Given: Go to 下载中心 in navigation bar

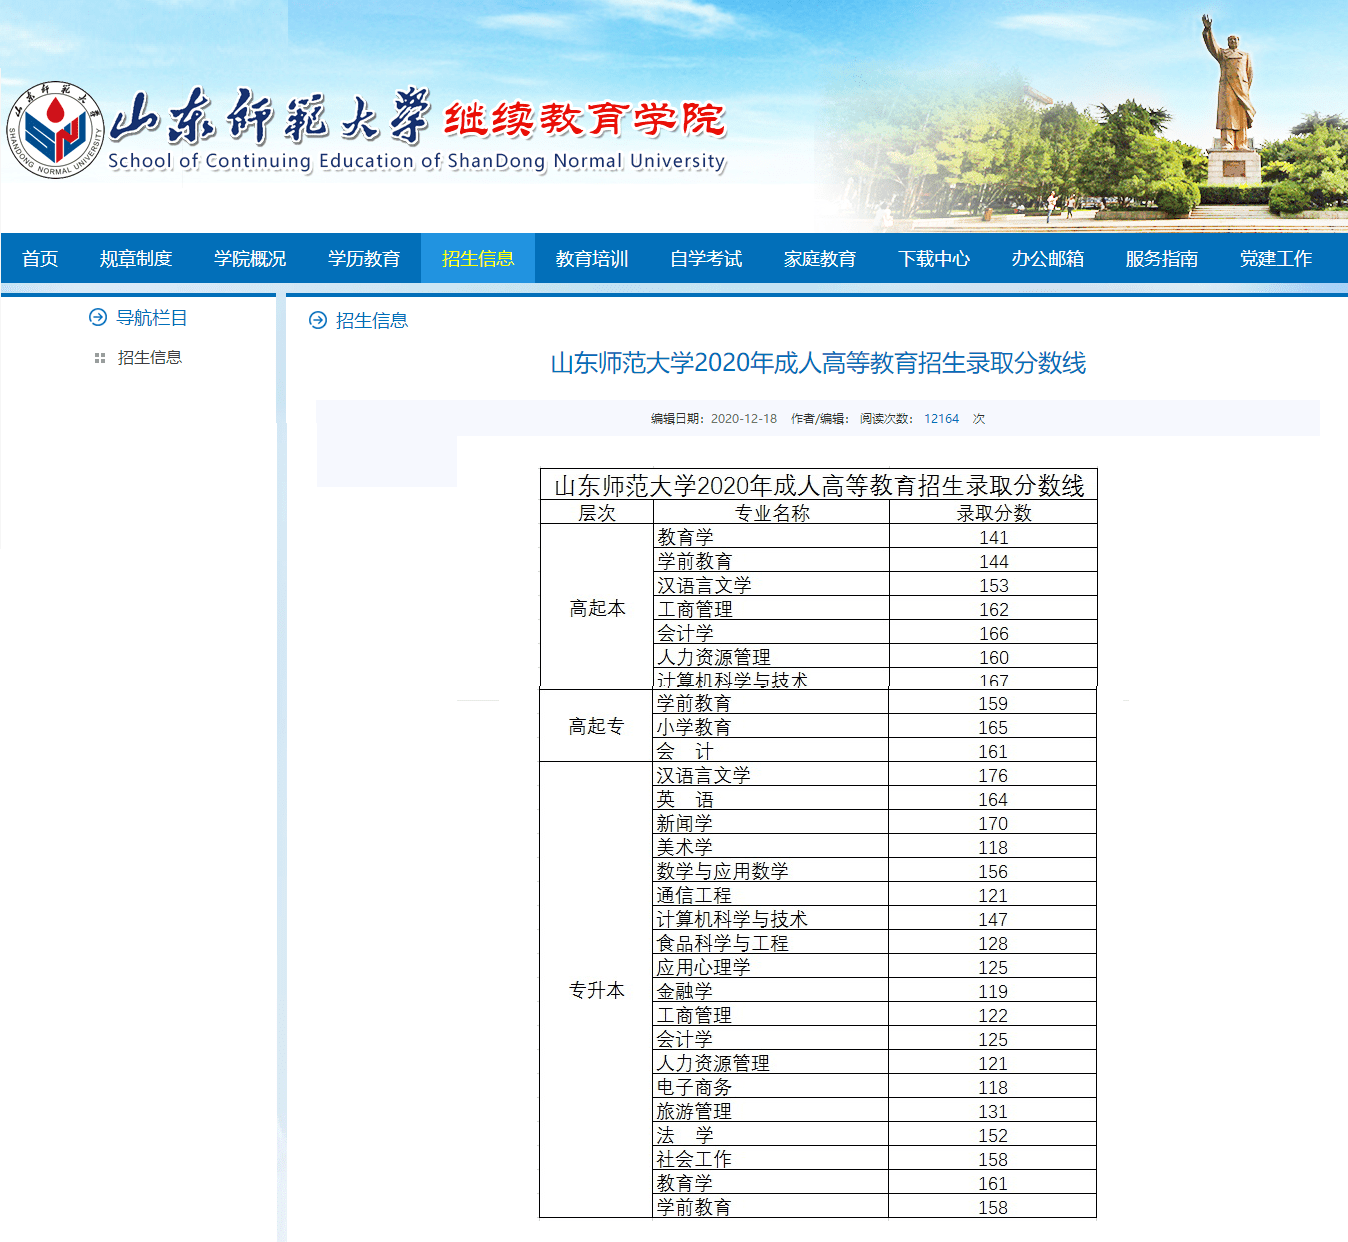Looking at the screenshot, I should (934, 259).
